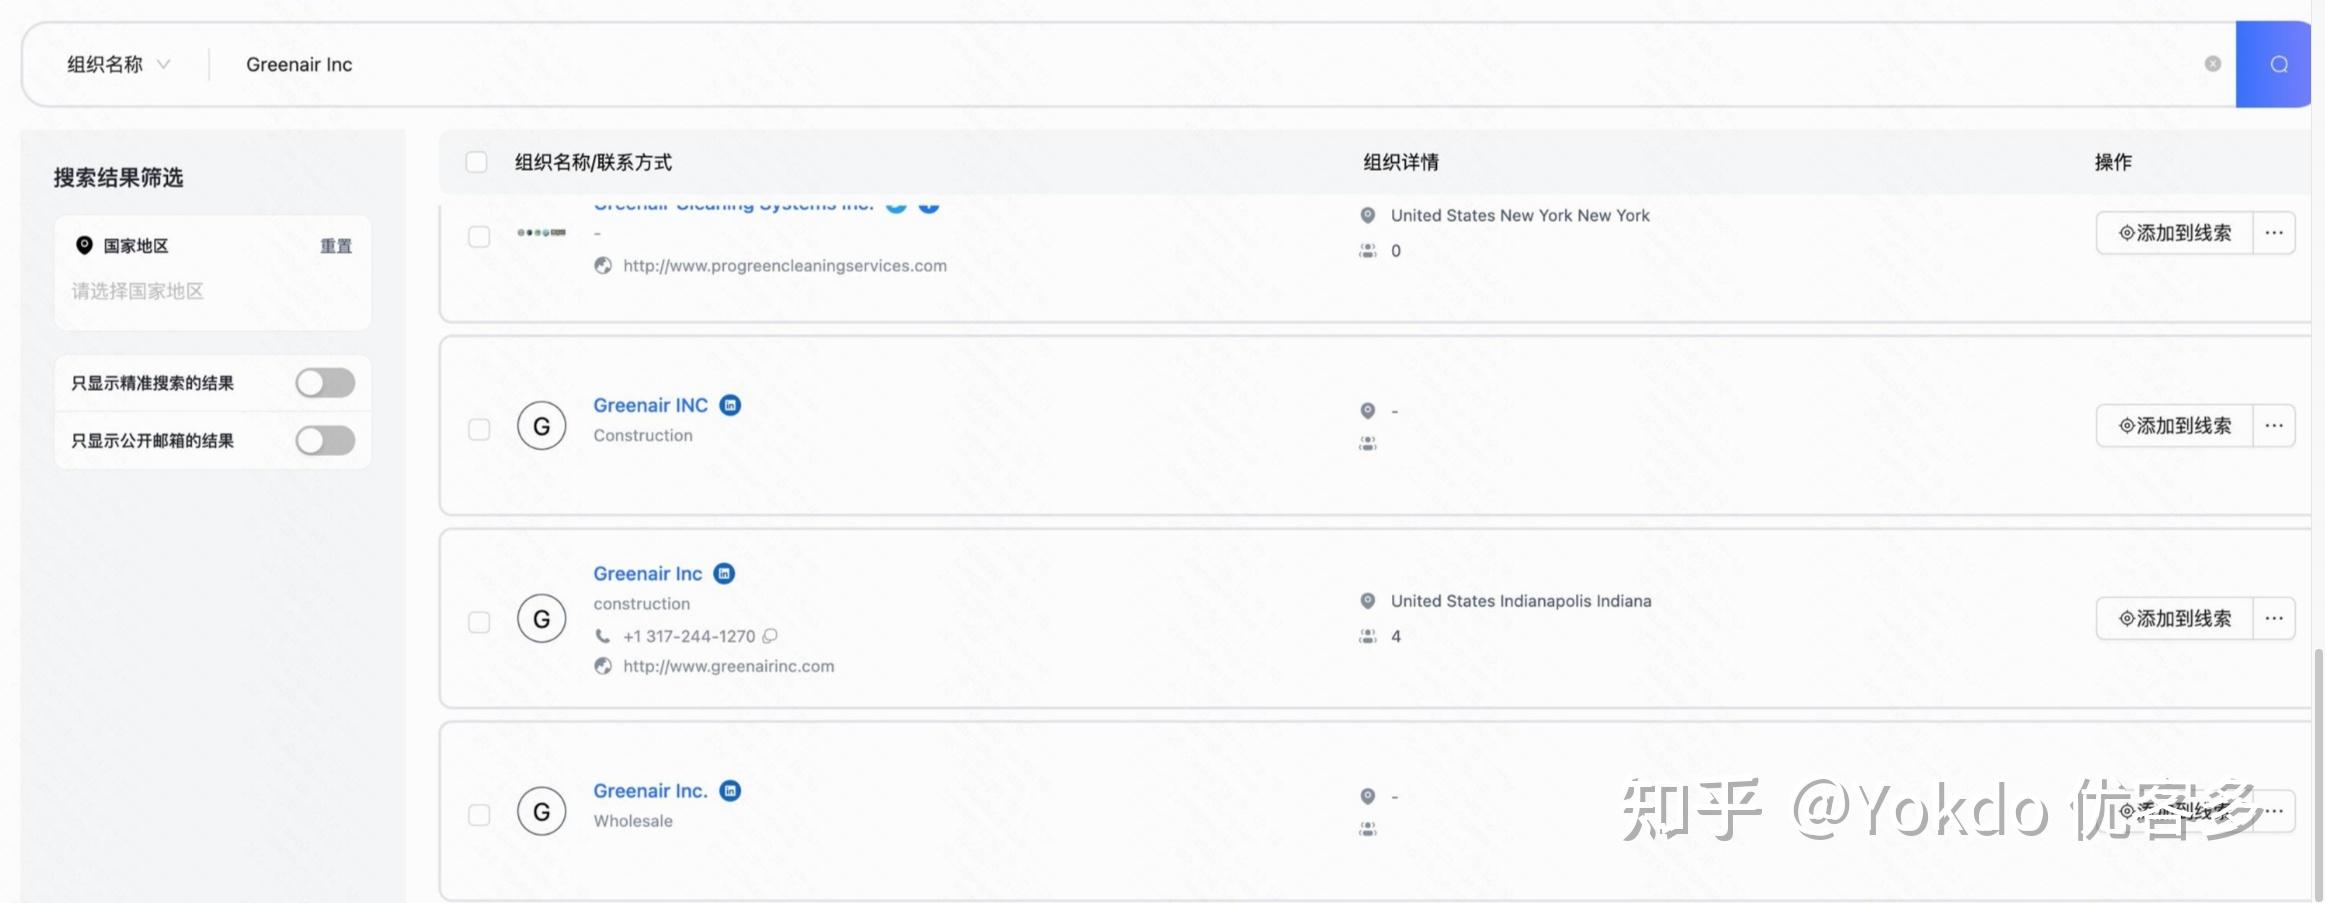Viewport: 2325px width, 903px height.
Task: Open the greenairinc.com website link
Action: [728, 666]
